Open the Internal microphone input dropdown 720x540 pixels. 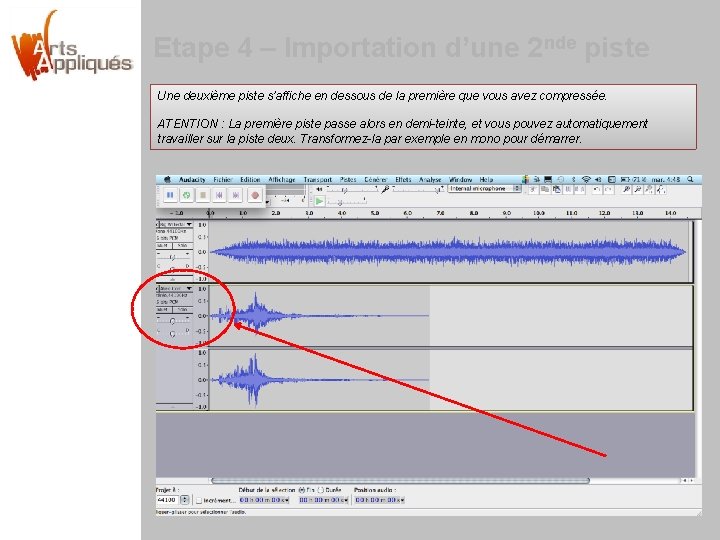pos(484,189)
